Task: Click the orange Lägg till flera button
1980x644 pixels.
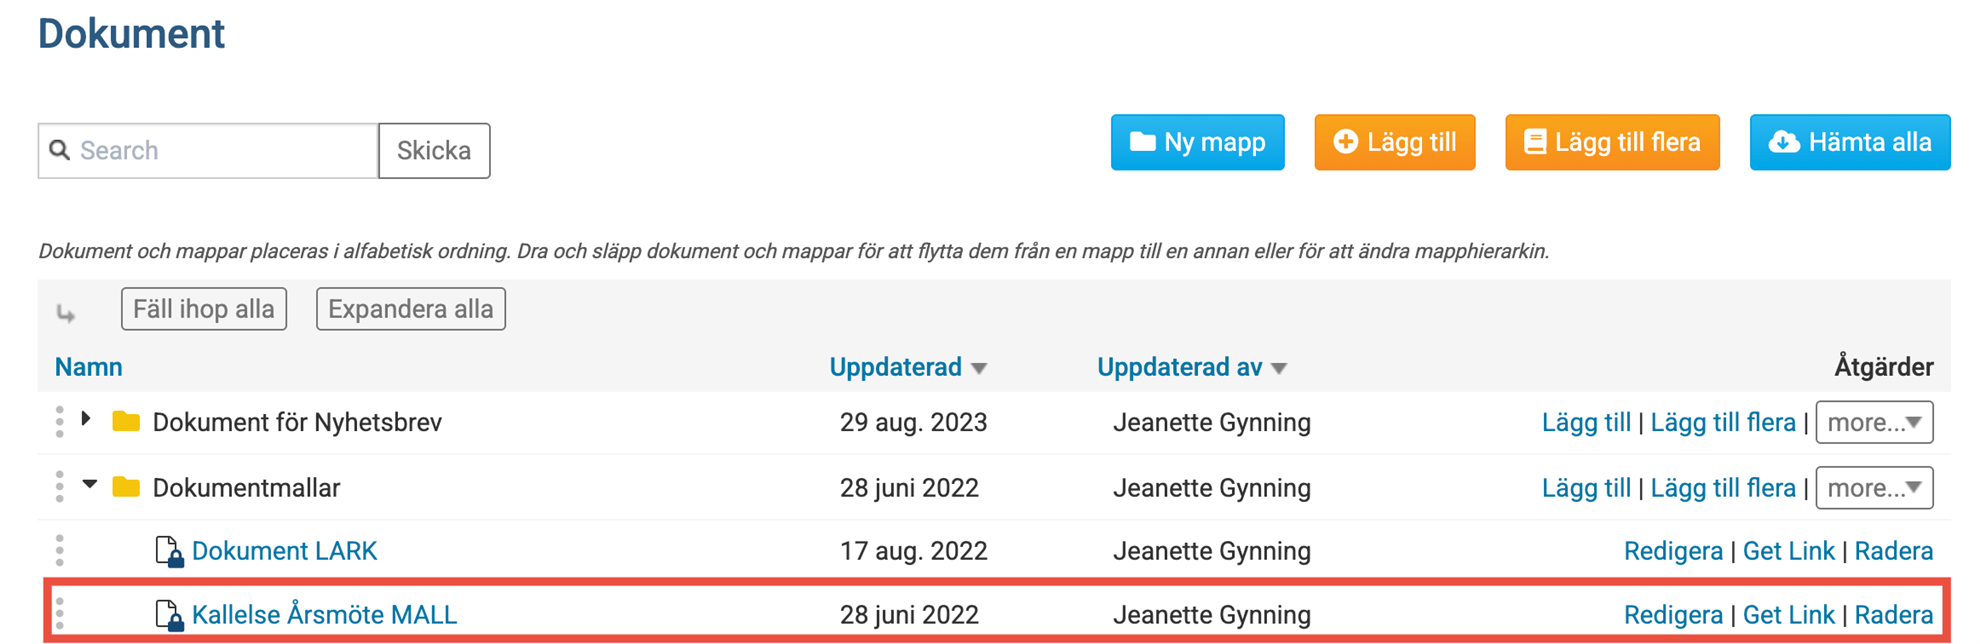Action: click(1612, 142)
